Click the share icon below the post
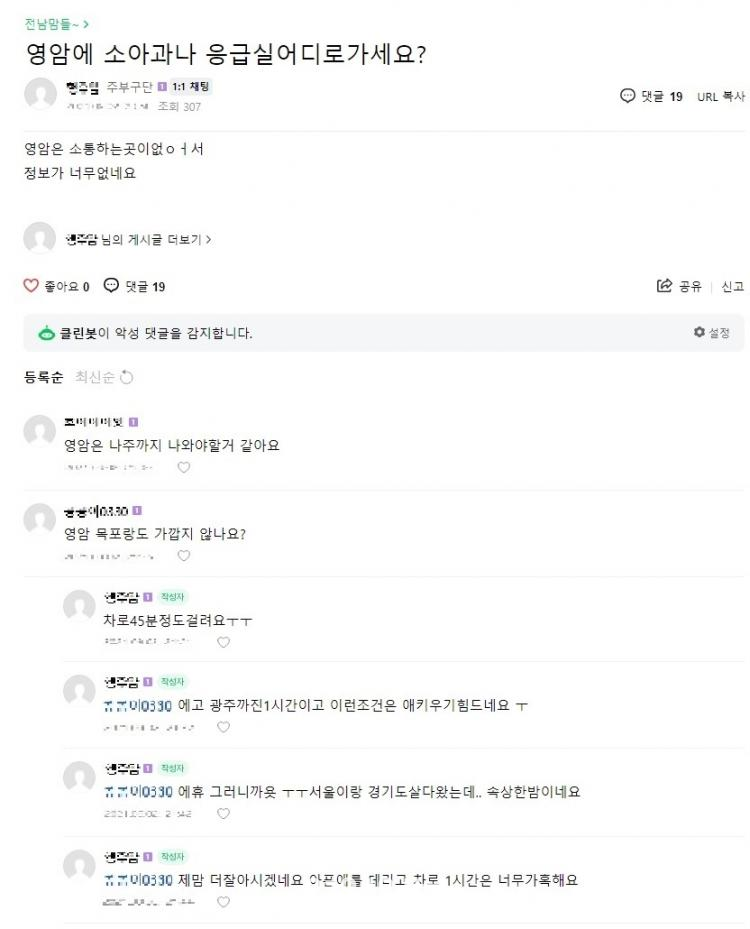Screen dimensions: 750x929 pyautogui.click(x=664, y=286)
